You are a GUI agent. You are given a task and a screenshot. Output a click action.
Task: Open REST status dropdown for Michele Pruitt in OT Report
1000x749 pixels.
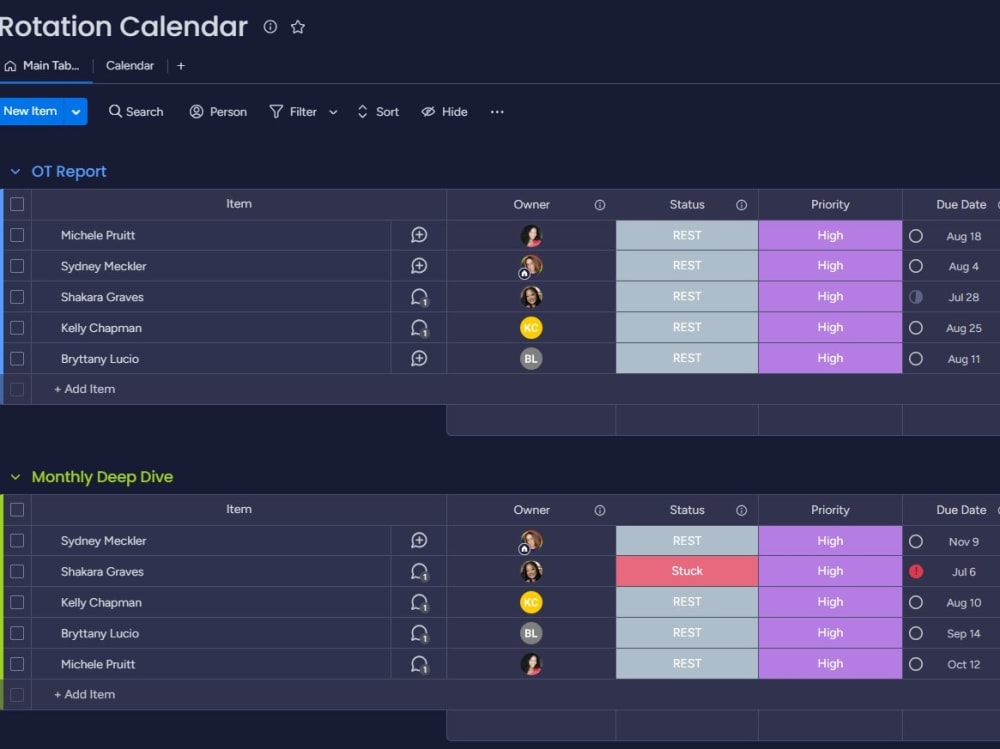[687, 235]
